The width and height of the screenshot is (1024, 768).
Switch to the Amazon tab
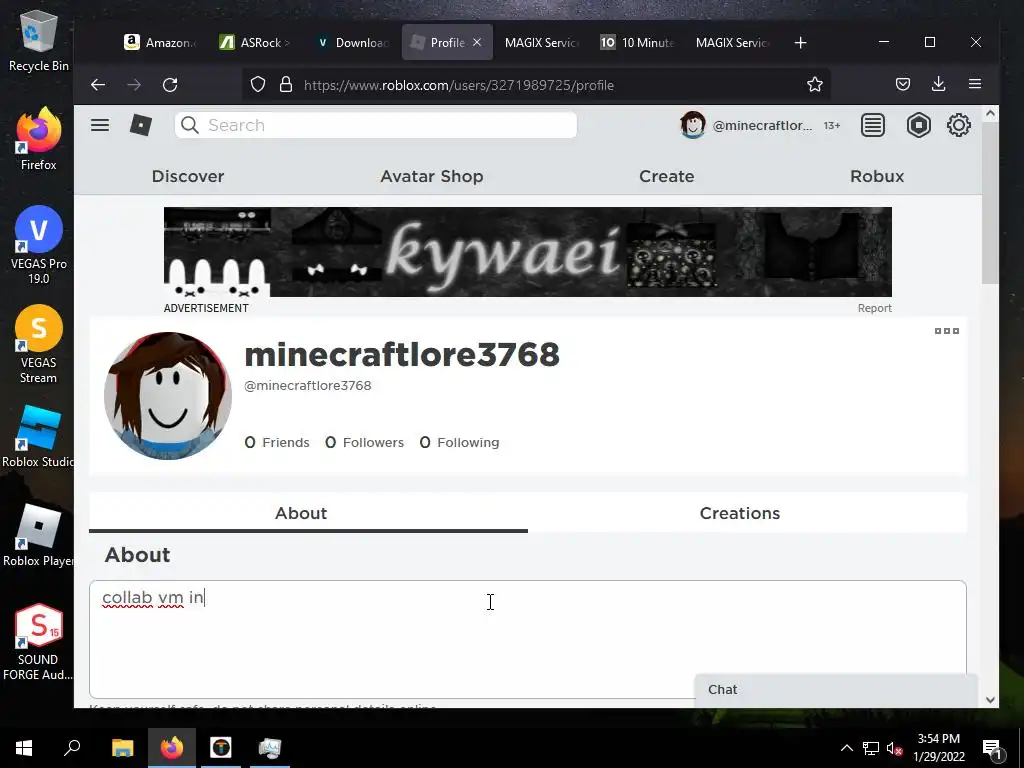click(x=161, y=42)
